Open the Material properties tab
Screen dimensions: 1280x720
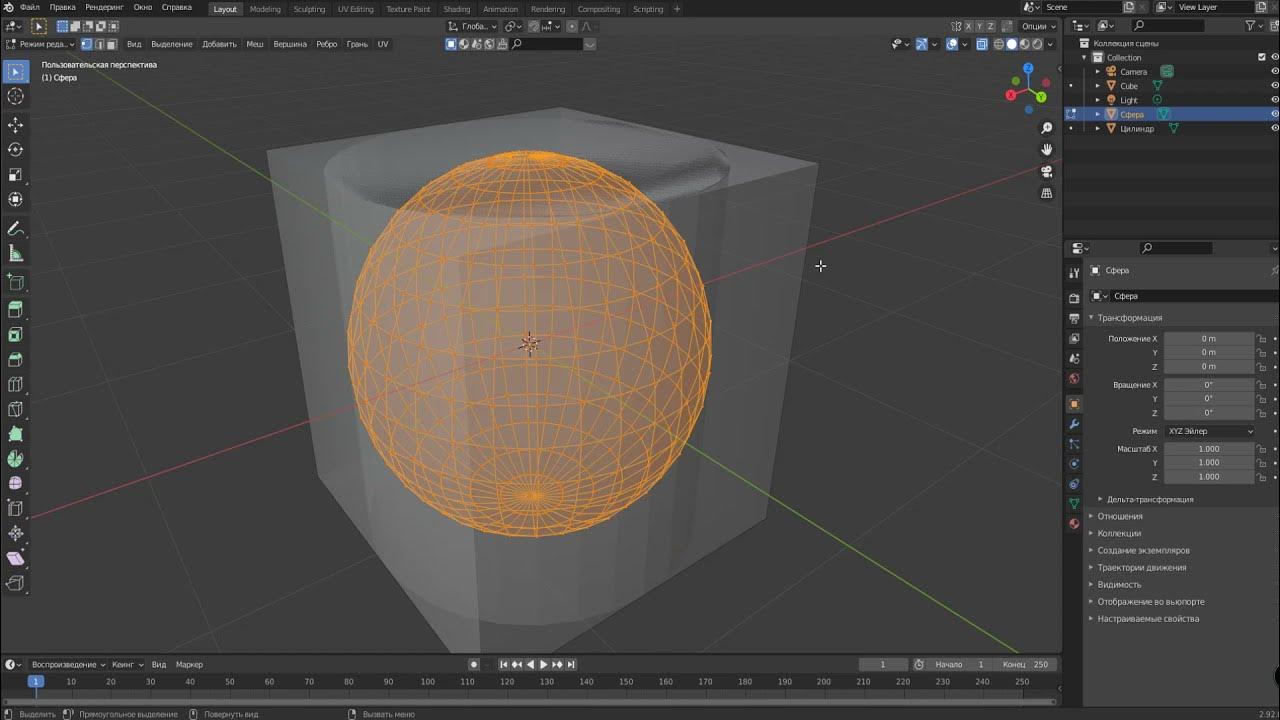pos(1074,523)
